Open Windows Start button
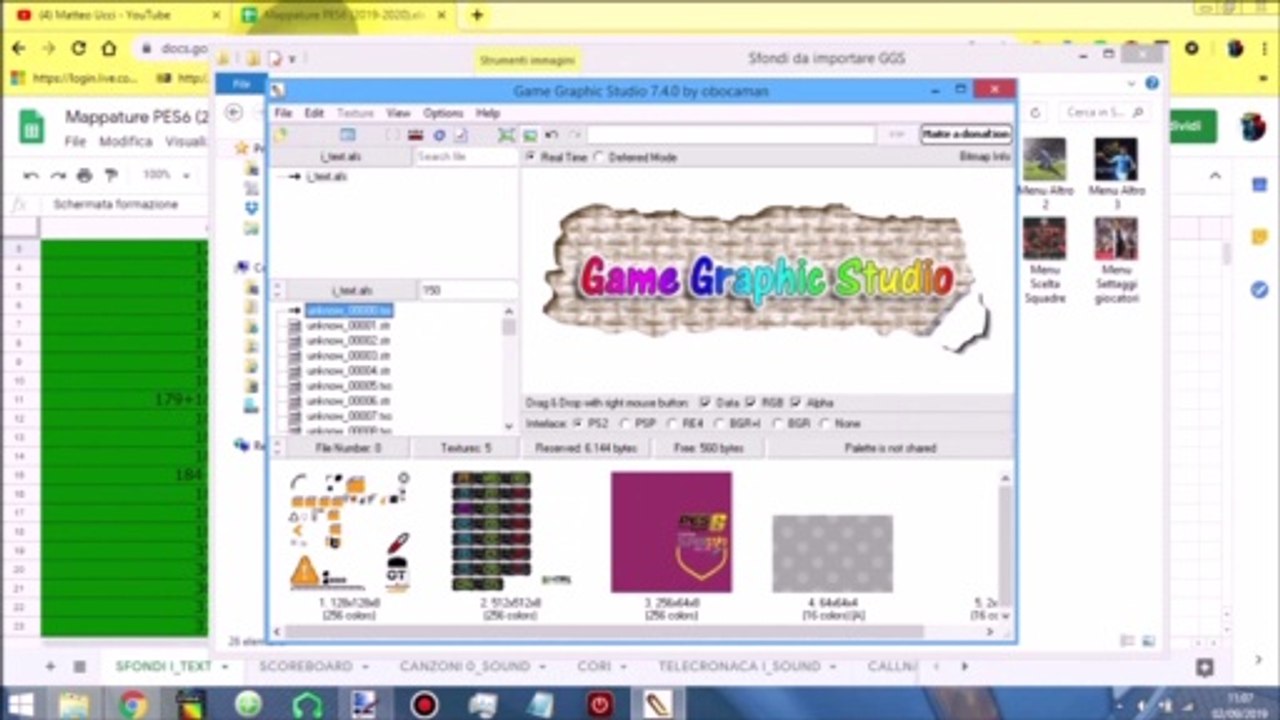Viewport: 1280px width, 720px height. click(x=20, y=704)
